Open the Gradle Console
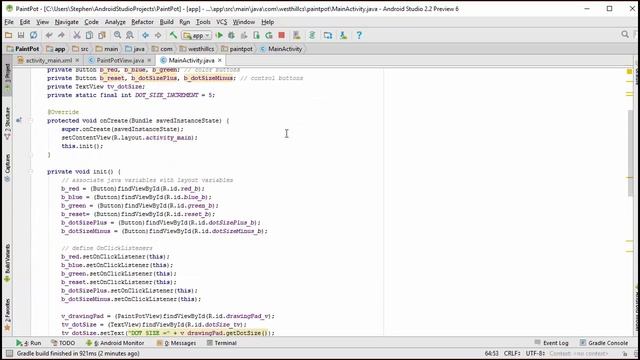This screenshot has height=360, width=640. click(604, 343)
